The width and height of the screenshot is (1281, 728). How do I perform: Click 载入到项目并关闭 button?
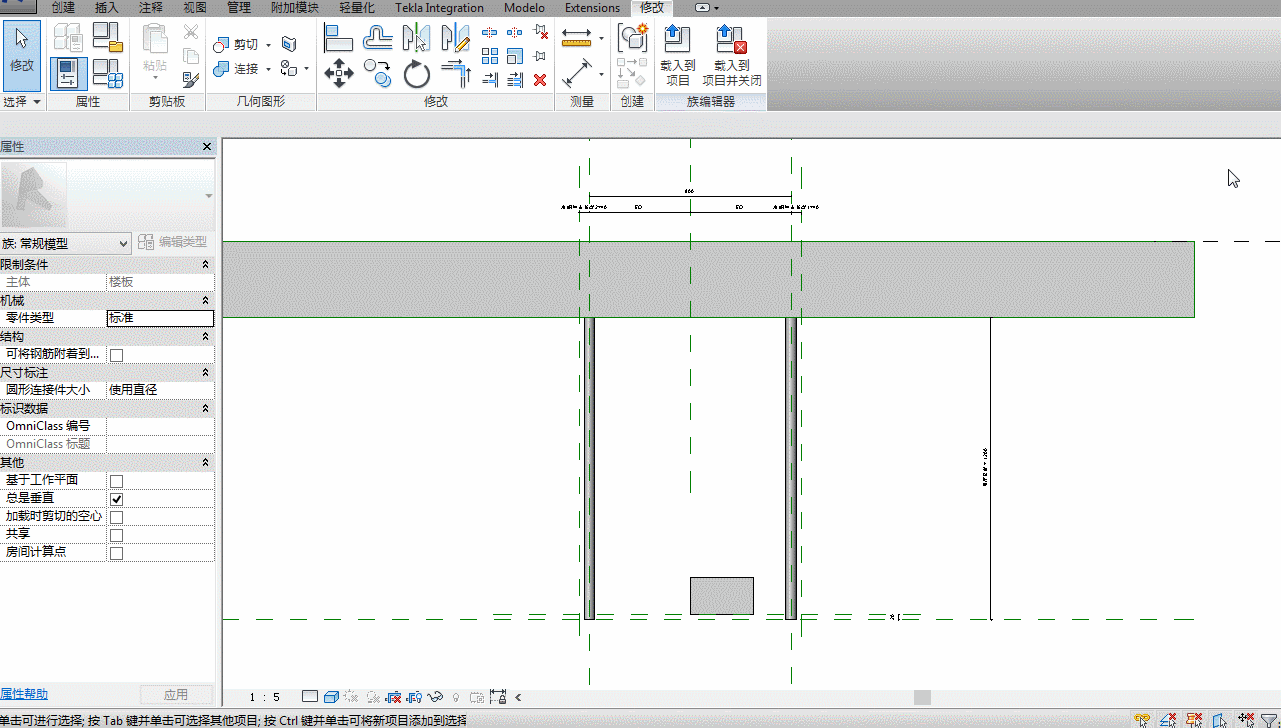click(x=732, y=55)
